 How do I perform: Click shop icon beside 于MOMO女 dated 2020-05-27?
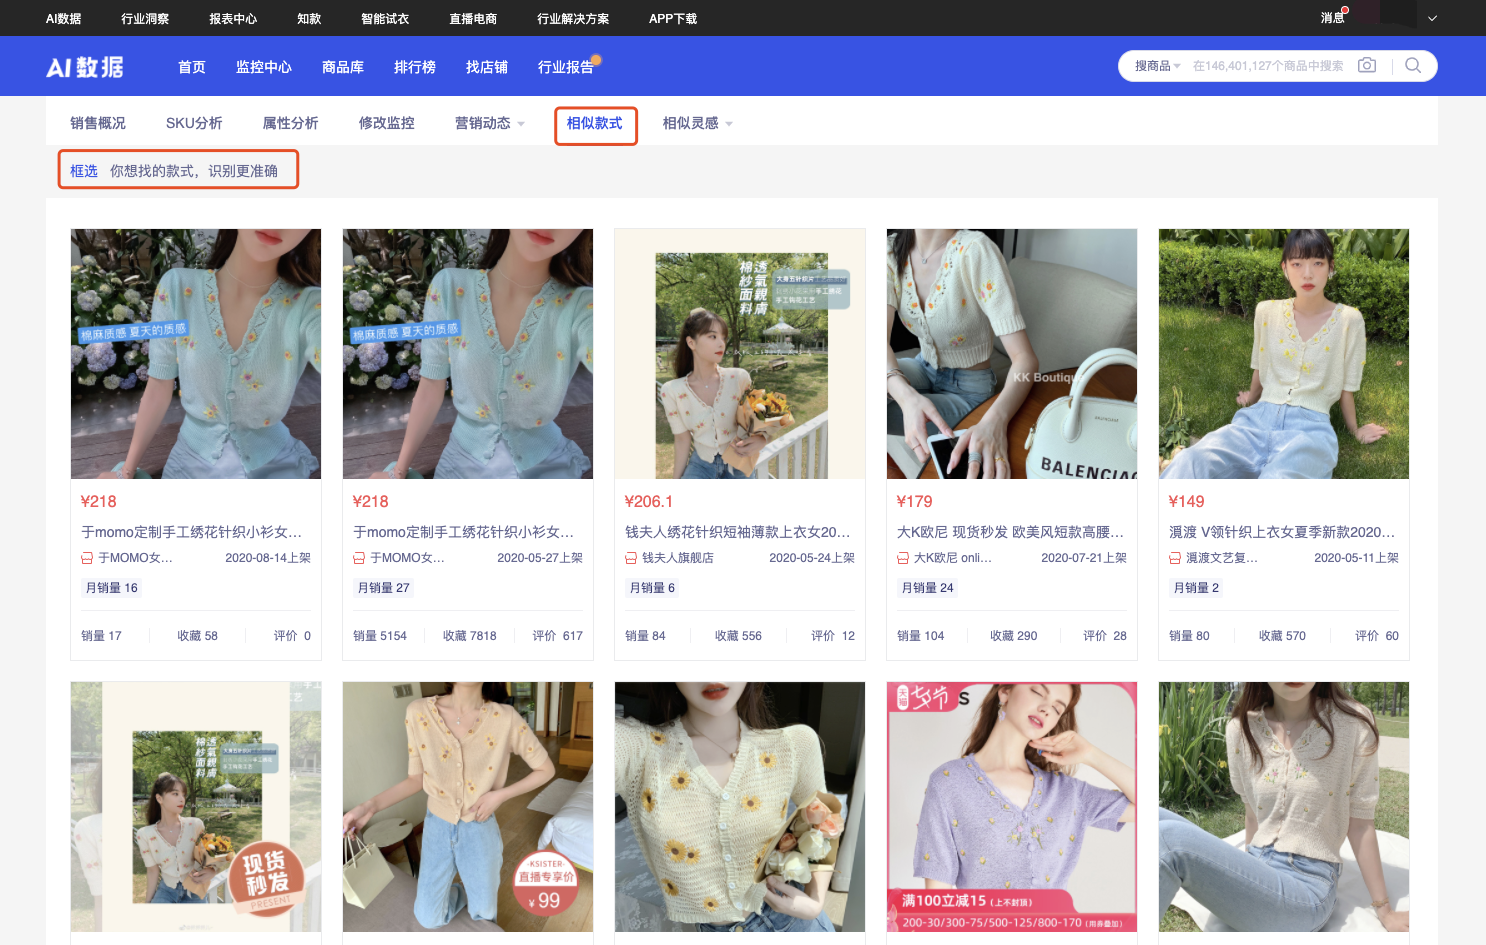click(x=359, y=558)
